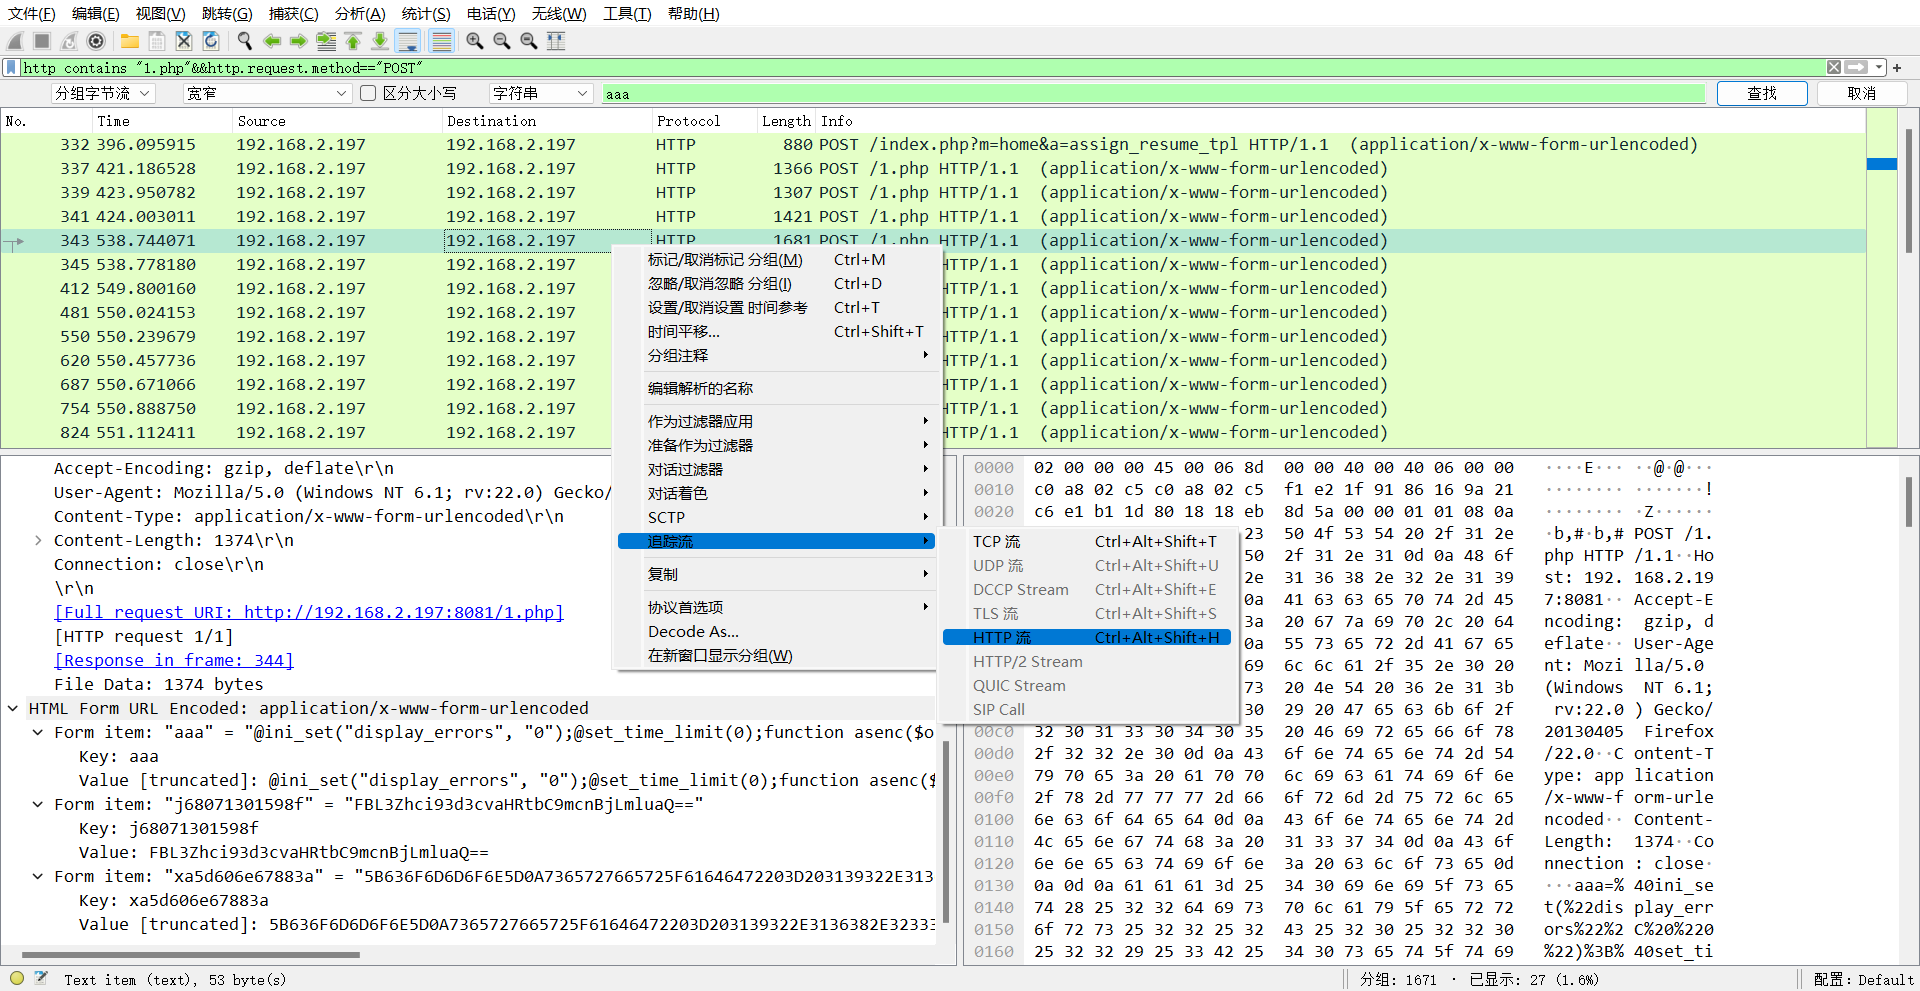Screen dimensions: 1920x991
Task: Click the packet list minimap color strip
Action: [x=1882, y=277]
